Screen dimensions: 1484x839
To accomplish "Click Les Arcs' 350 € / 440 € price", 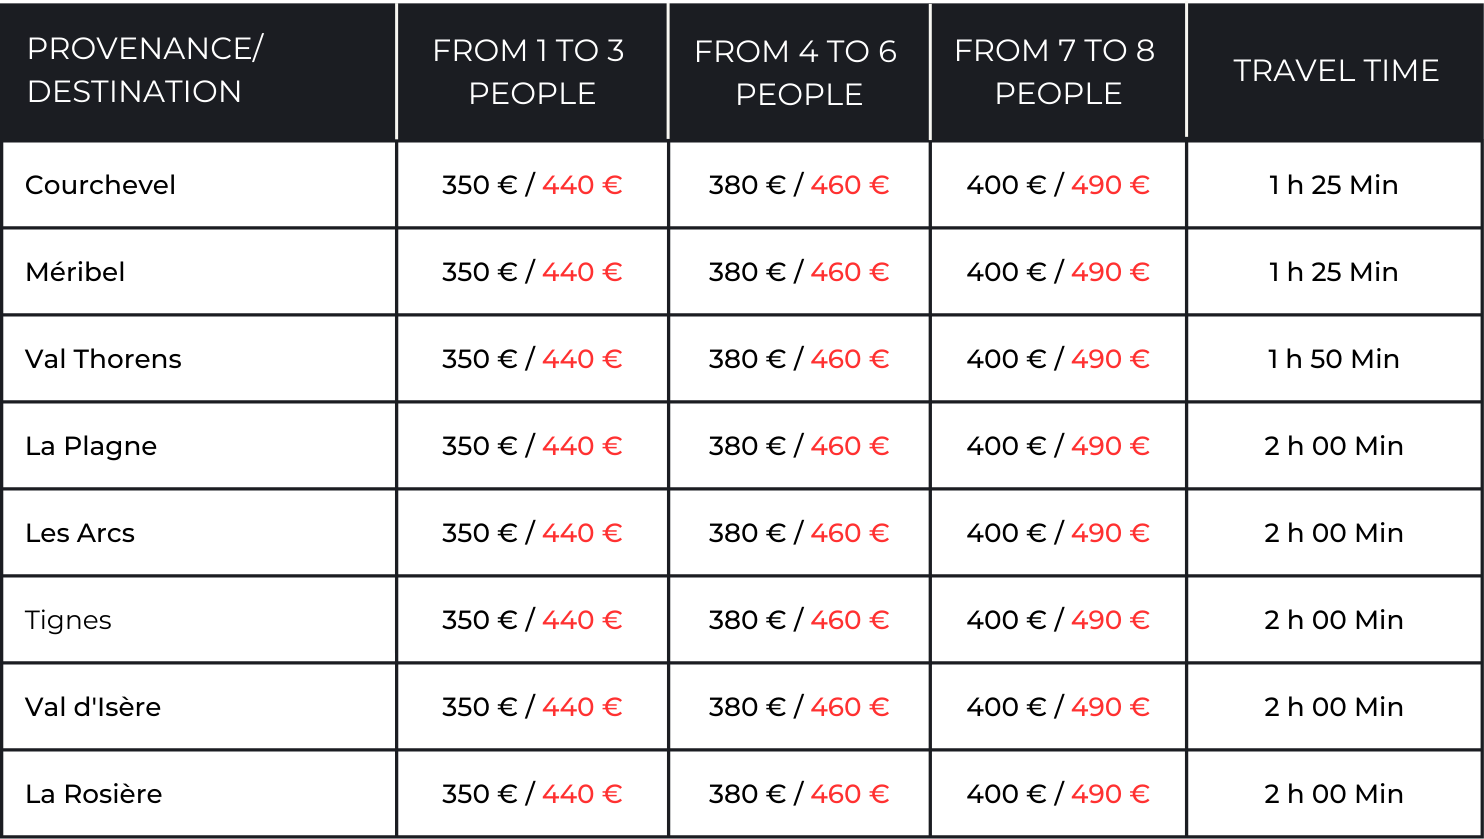I will pyautogui.click(x=532, y=533).
